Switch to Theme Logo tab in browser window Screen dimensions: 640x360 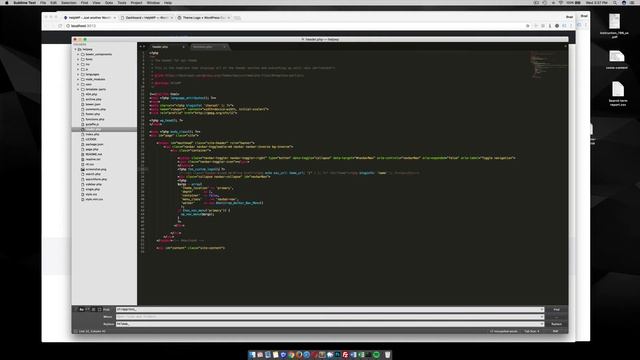tap(204, 18)
